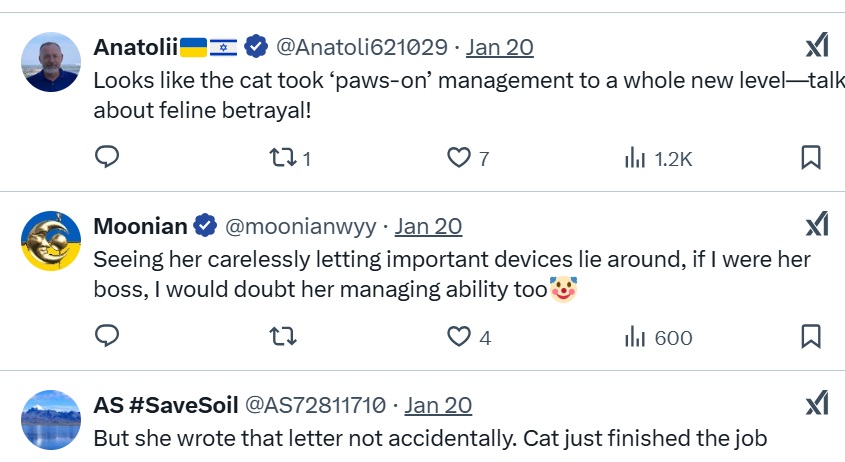The height and width of the screenshot is (462, 845).
Task: Open AS #SaveSoil display name
Action: pos(166,405)
